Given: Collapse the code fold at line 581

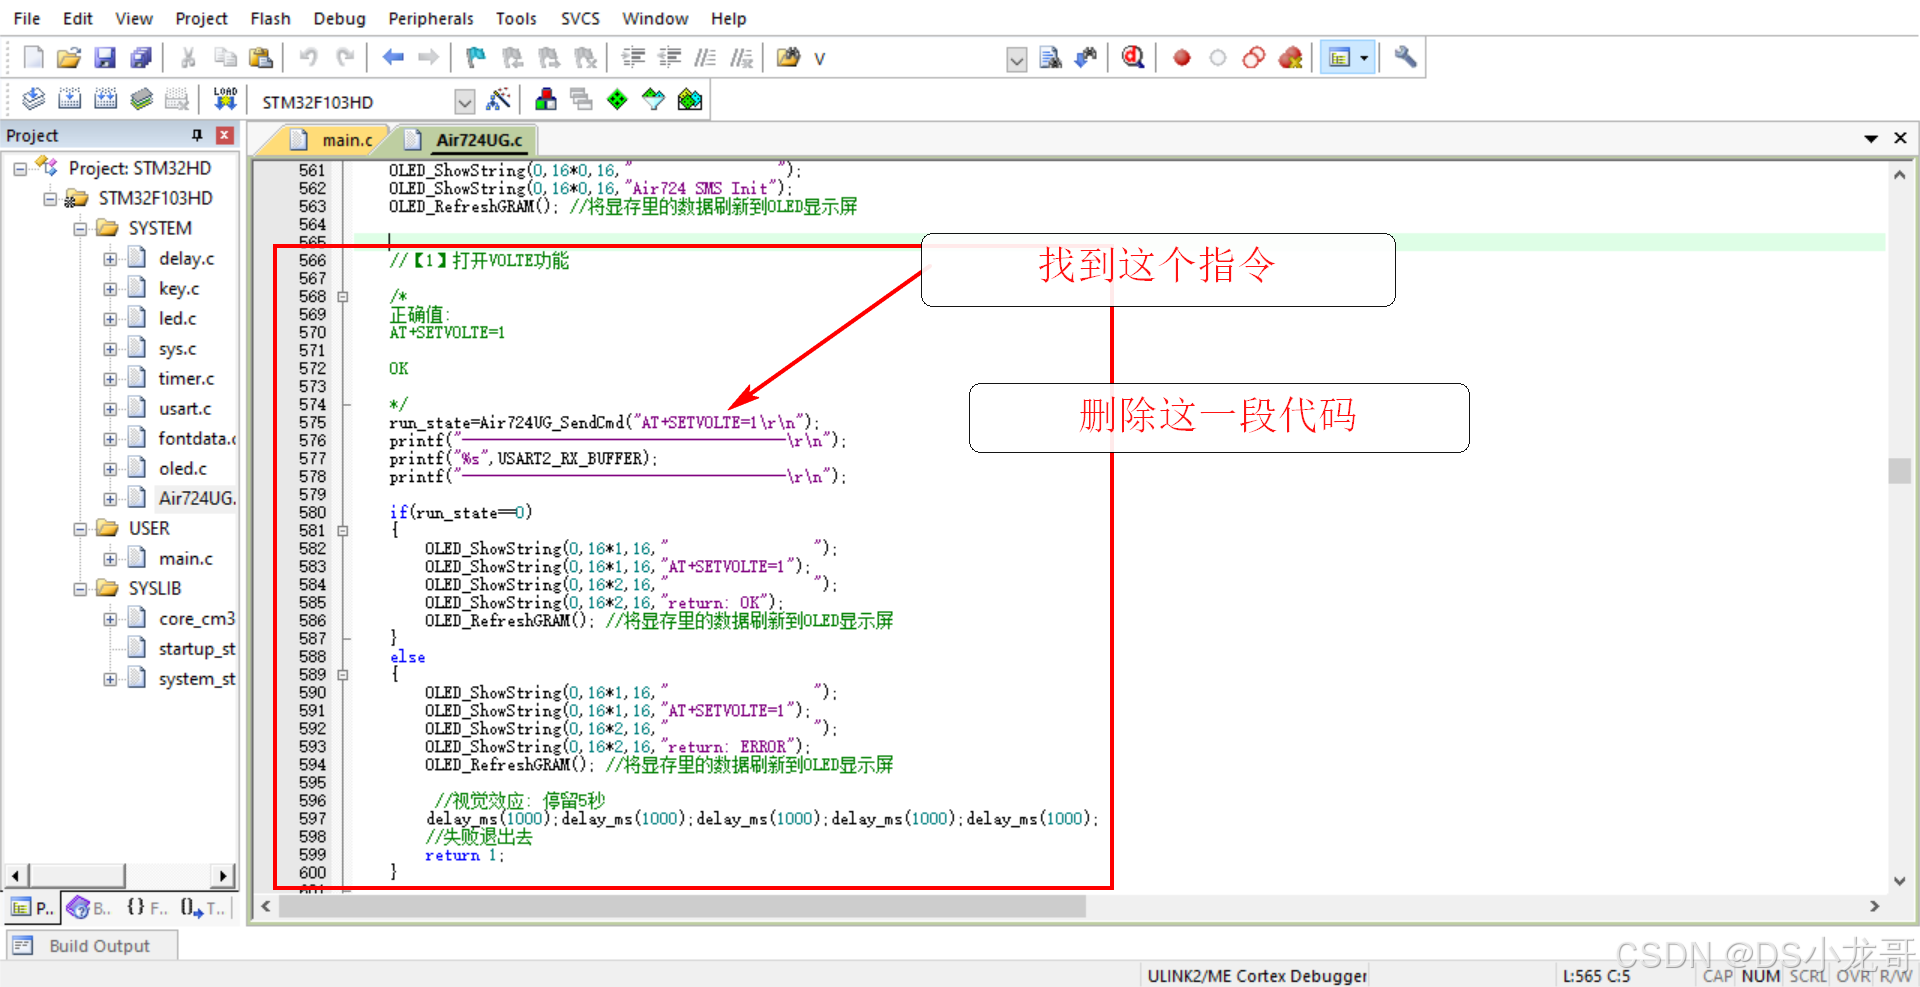Looking at the screenshot, I should pyautogui.click(x=342, y=531).
